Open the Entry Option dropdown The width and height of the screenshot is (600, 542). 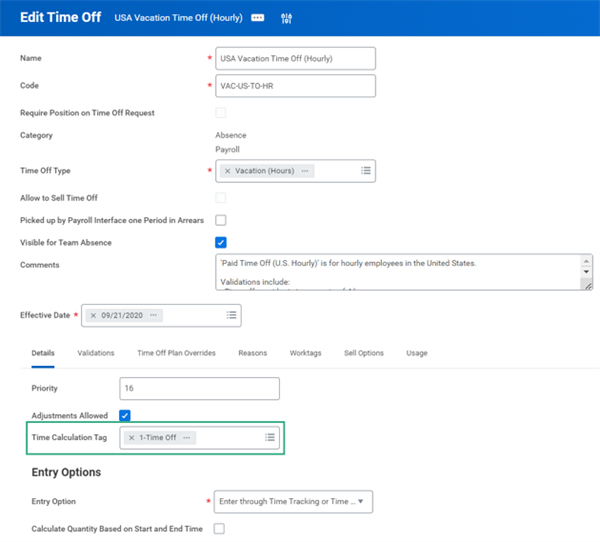293,501
